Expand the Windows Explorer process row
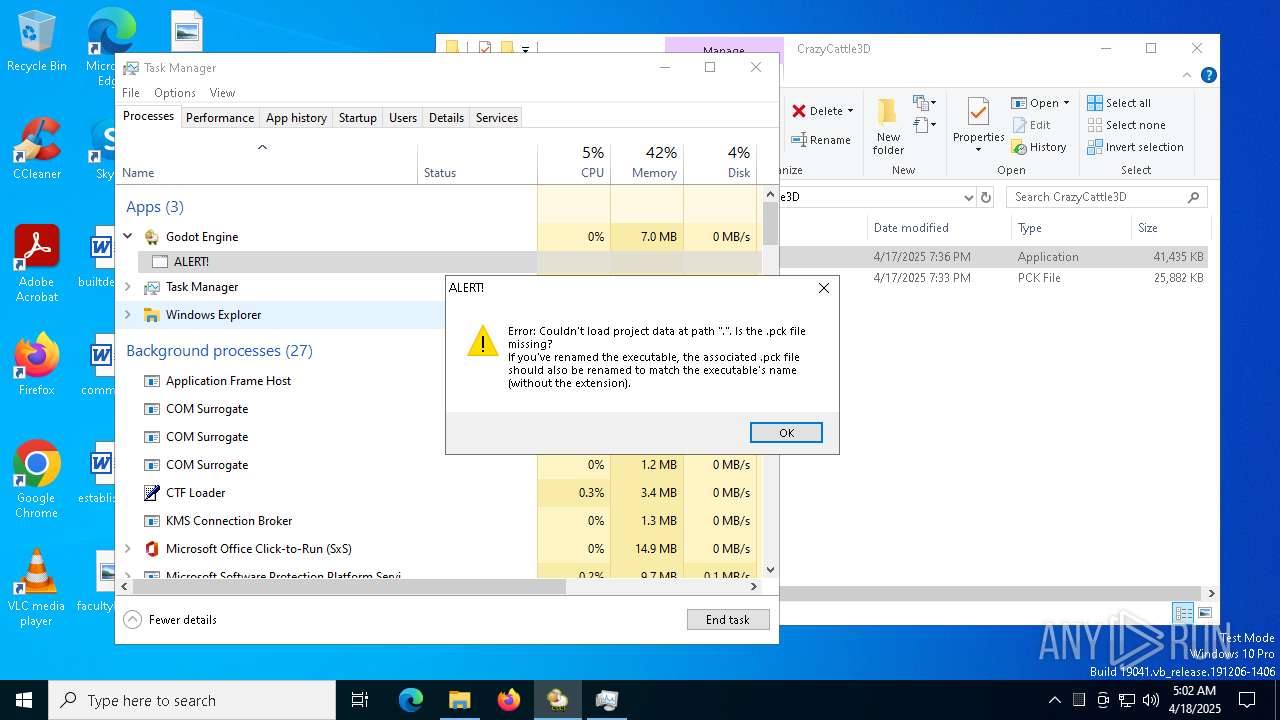Screen dimensions: 1280x720 (x=128, y=315)
